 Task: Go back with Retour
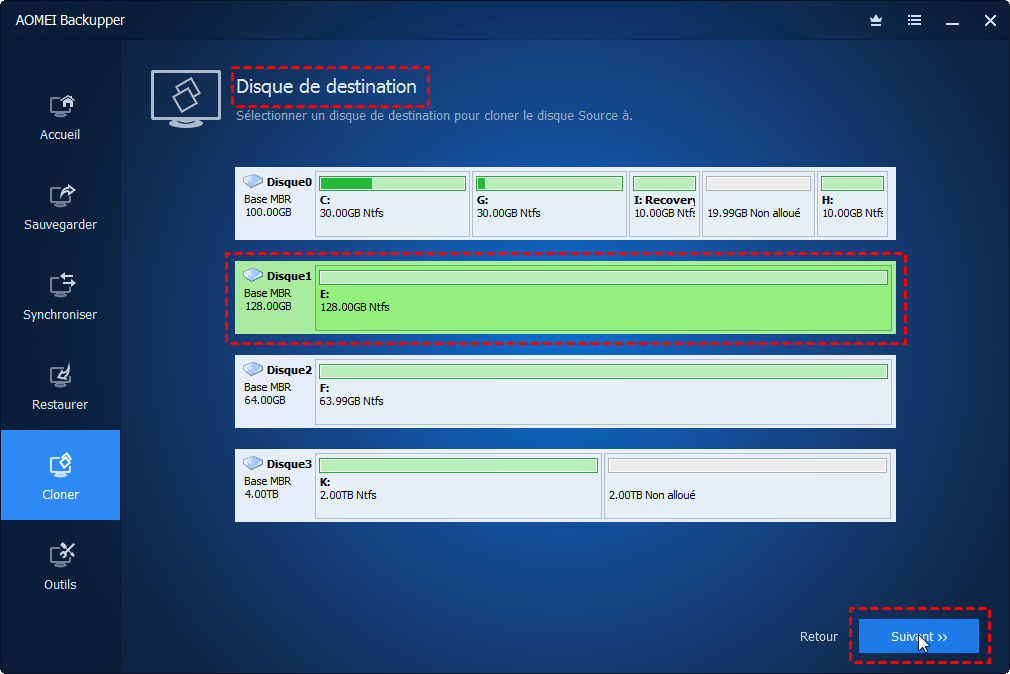tap(818, 636)
